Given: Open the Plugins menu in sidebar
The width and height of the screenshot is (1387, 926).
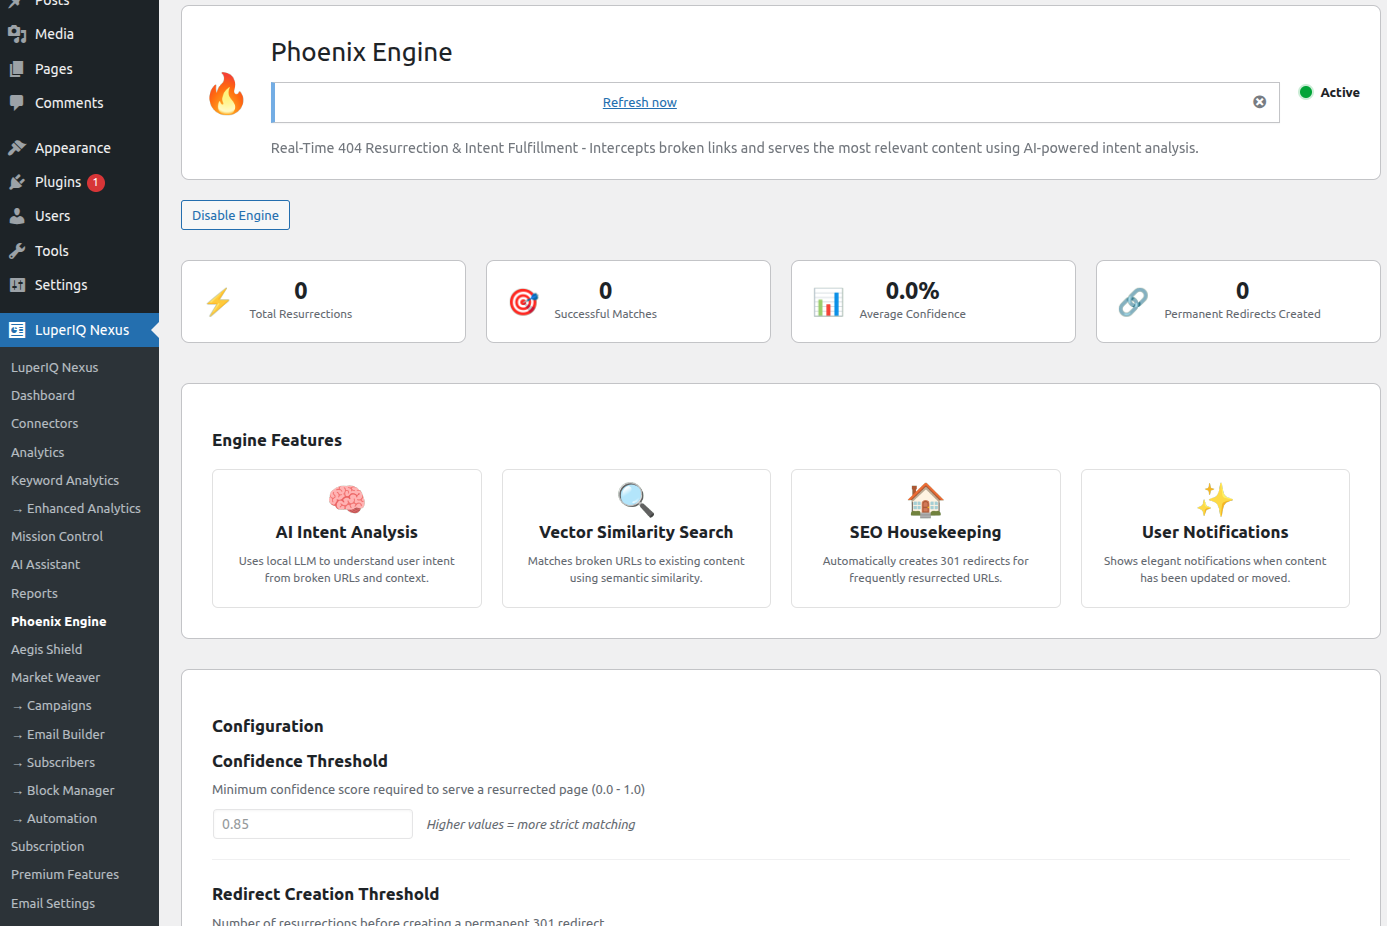Looking at the screenshot, I should pos(58,182).
